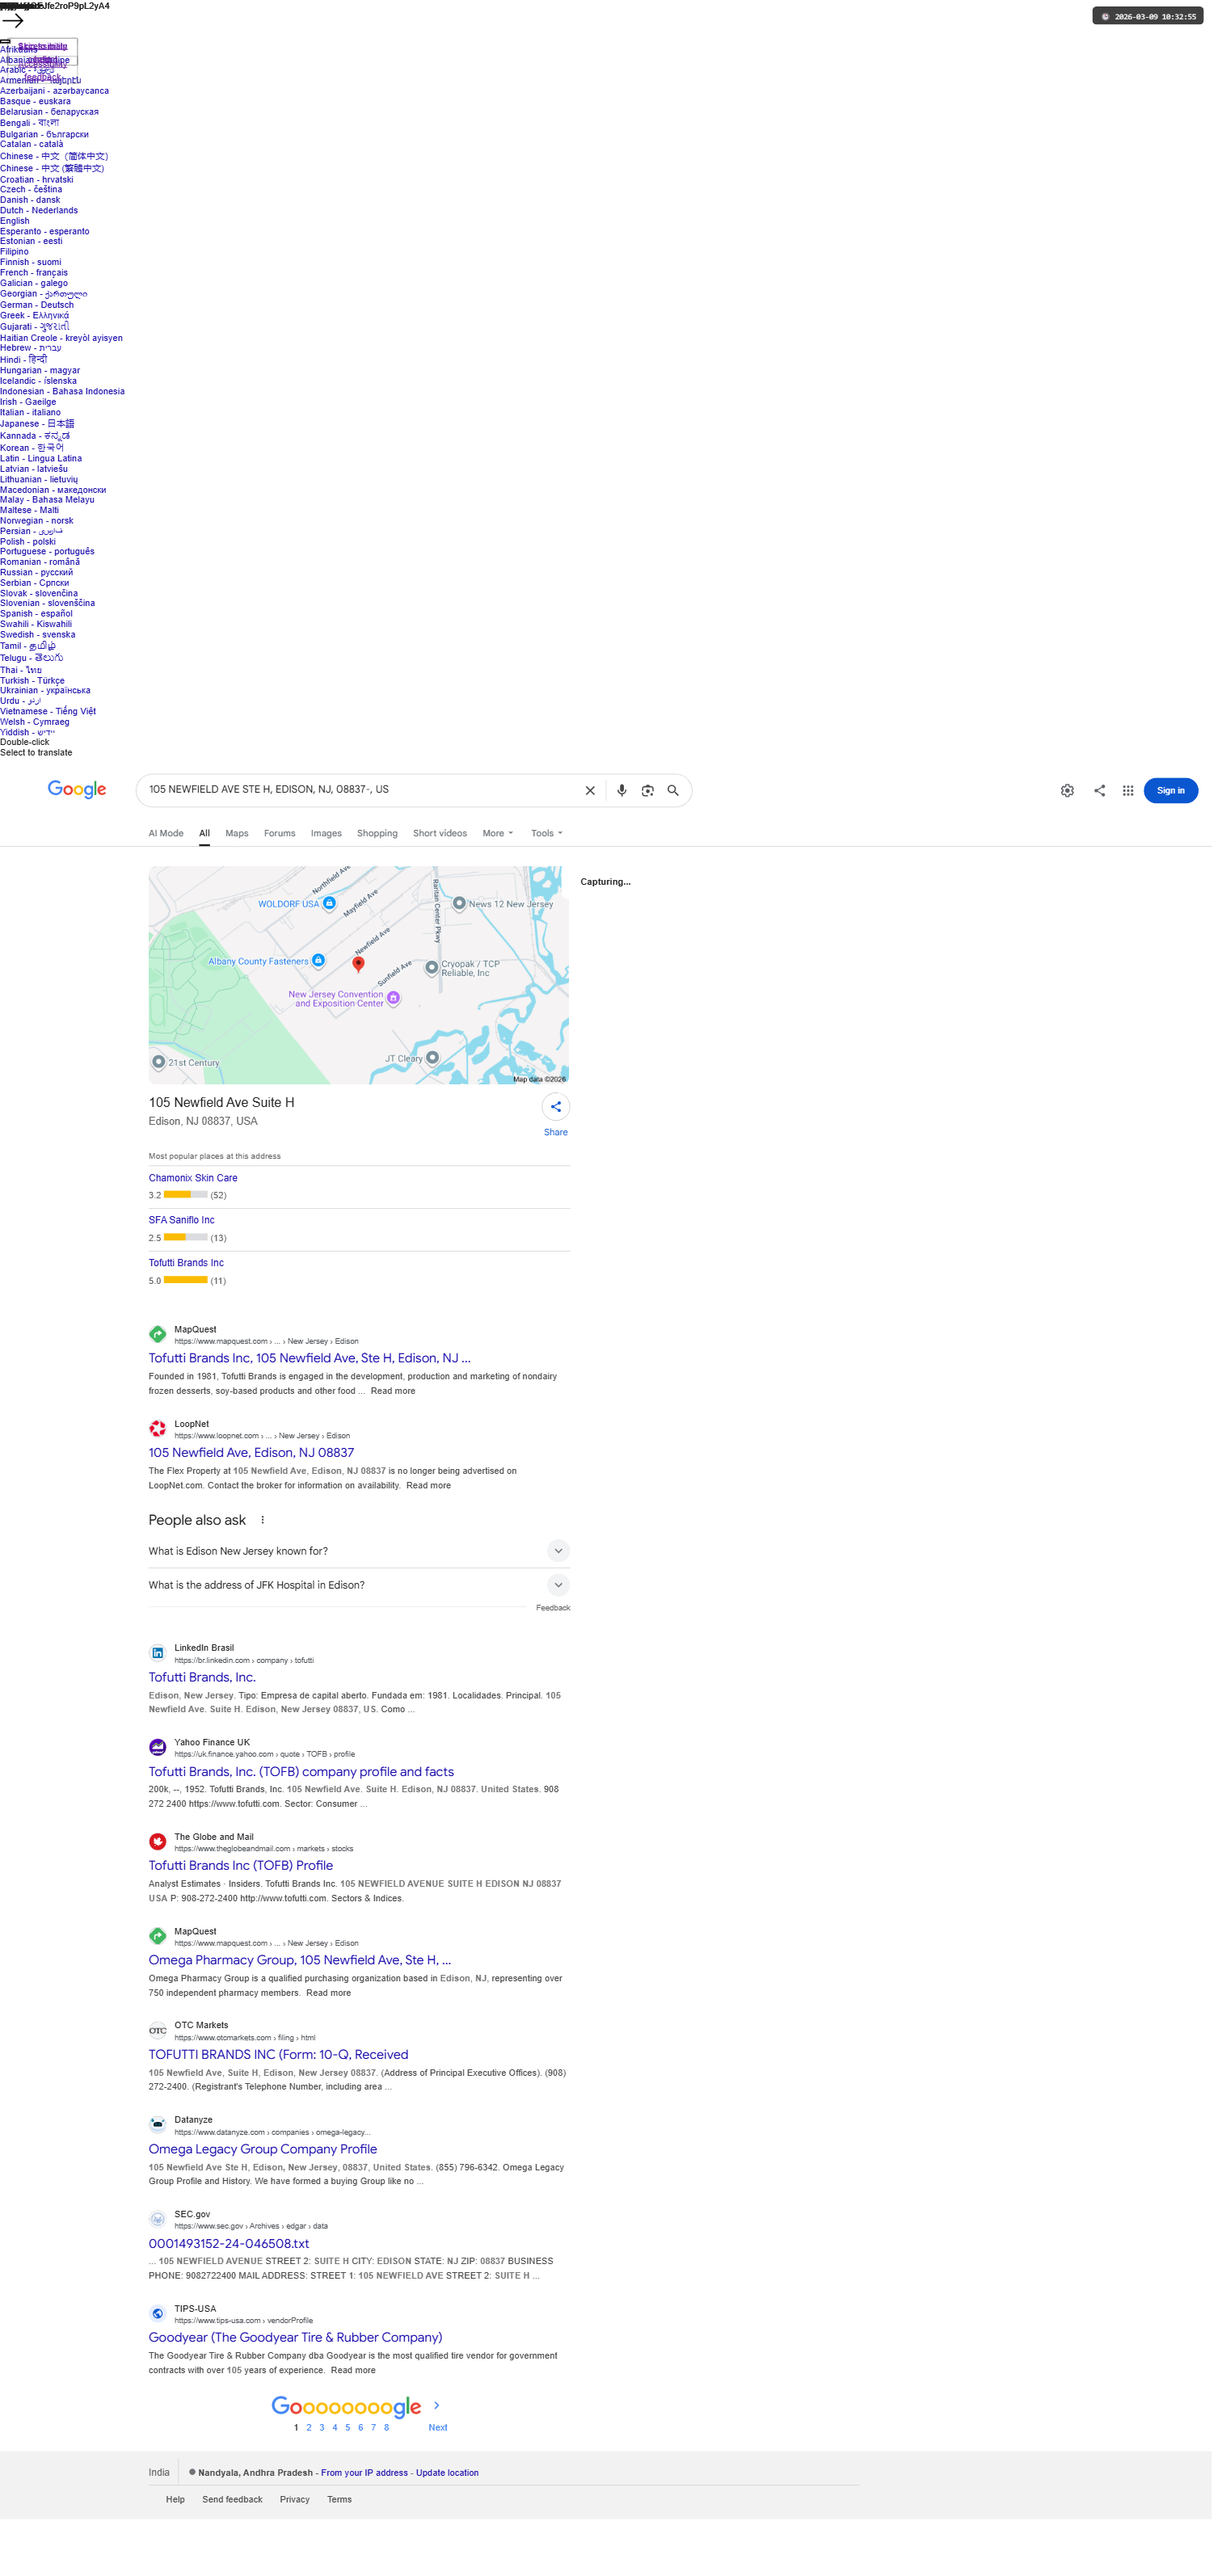Choose French - français language
The image size is (1226, 2576).
point(34,273)
